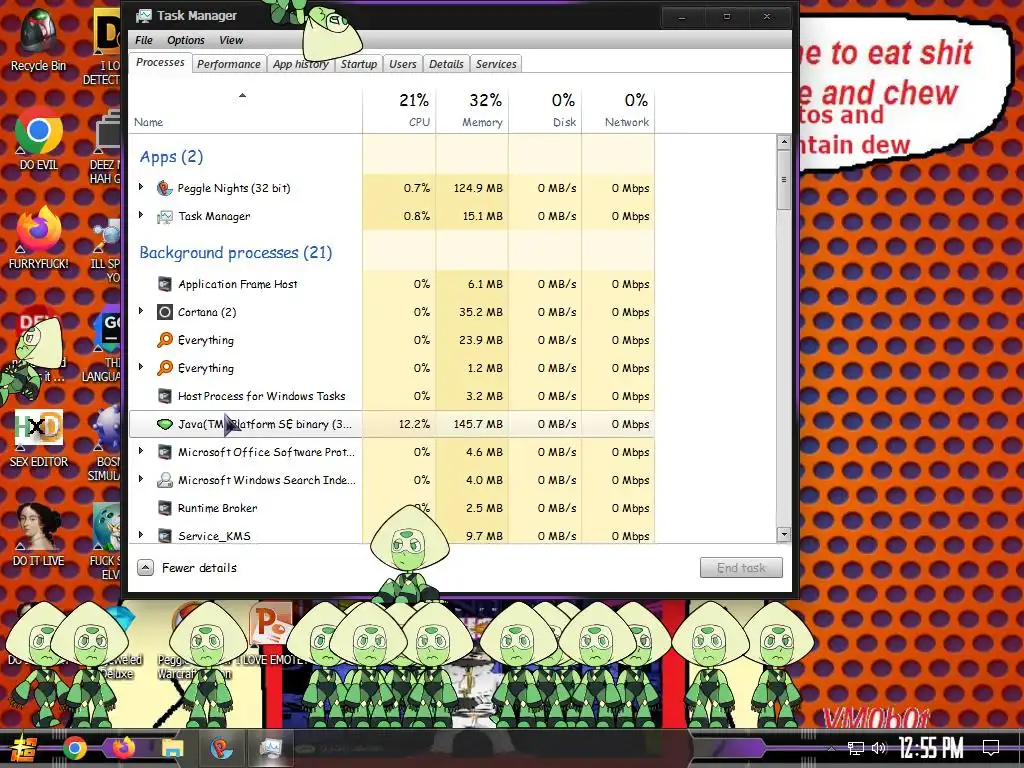The width and height of the screenshot is (1024, 768).
Task: Expand the Peggle Nights (32 bit) row
Action: [141, 187]
